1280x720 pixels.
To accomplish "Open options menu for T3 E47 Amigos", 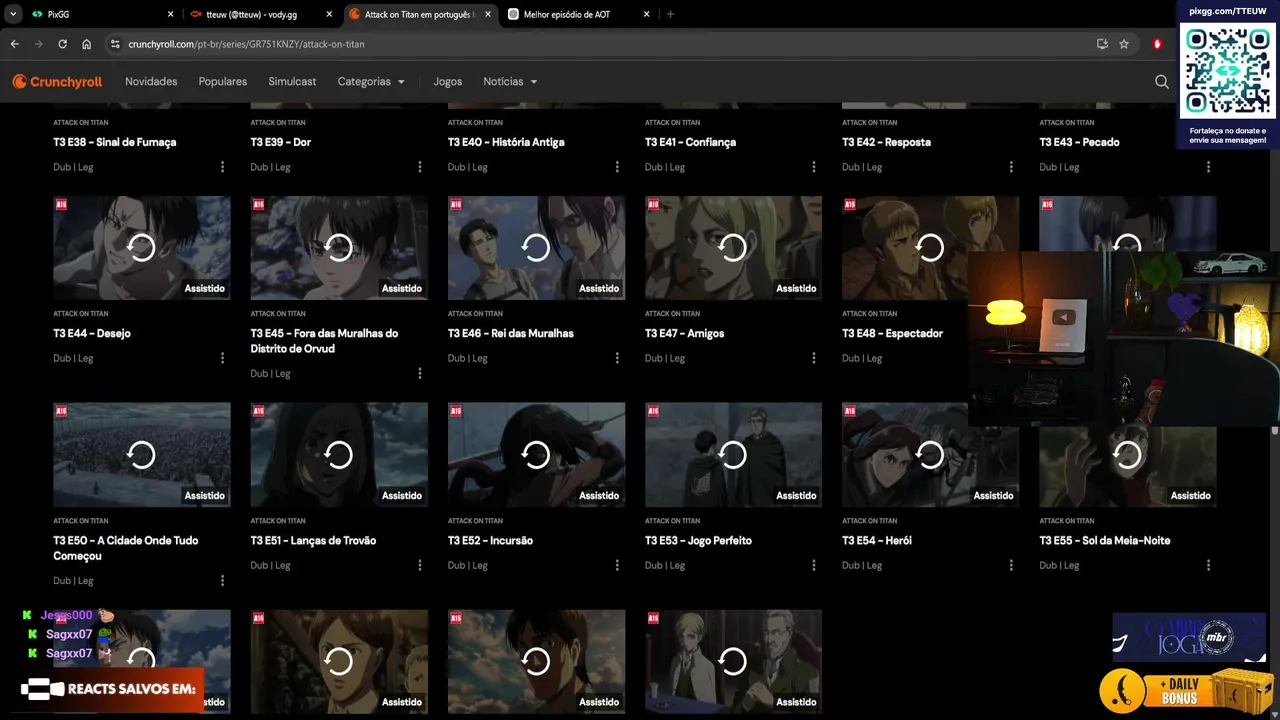I will coord(814,358).
